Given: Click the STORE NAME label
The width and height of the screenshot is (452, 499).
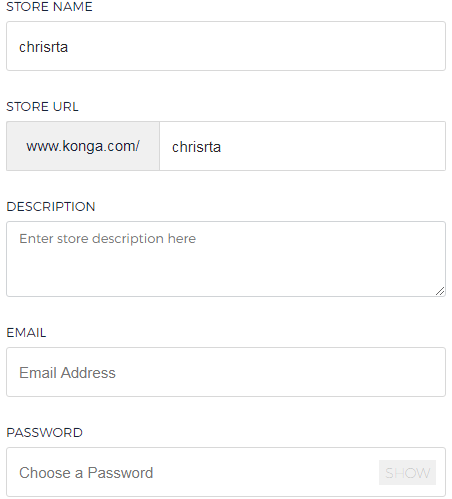Looking at the screenshot, I should (x=49, y=7).
